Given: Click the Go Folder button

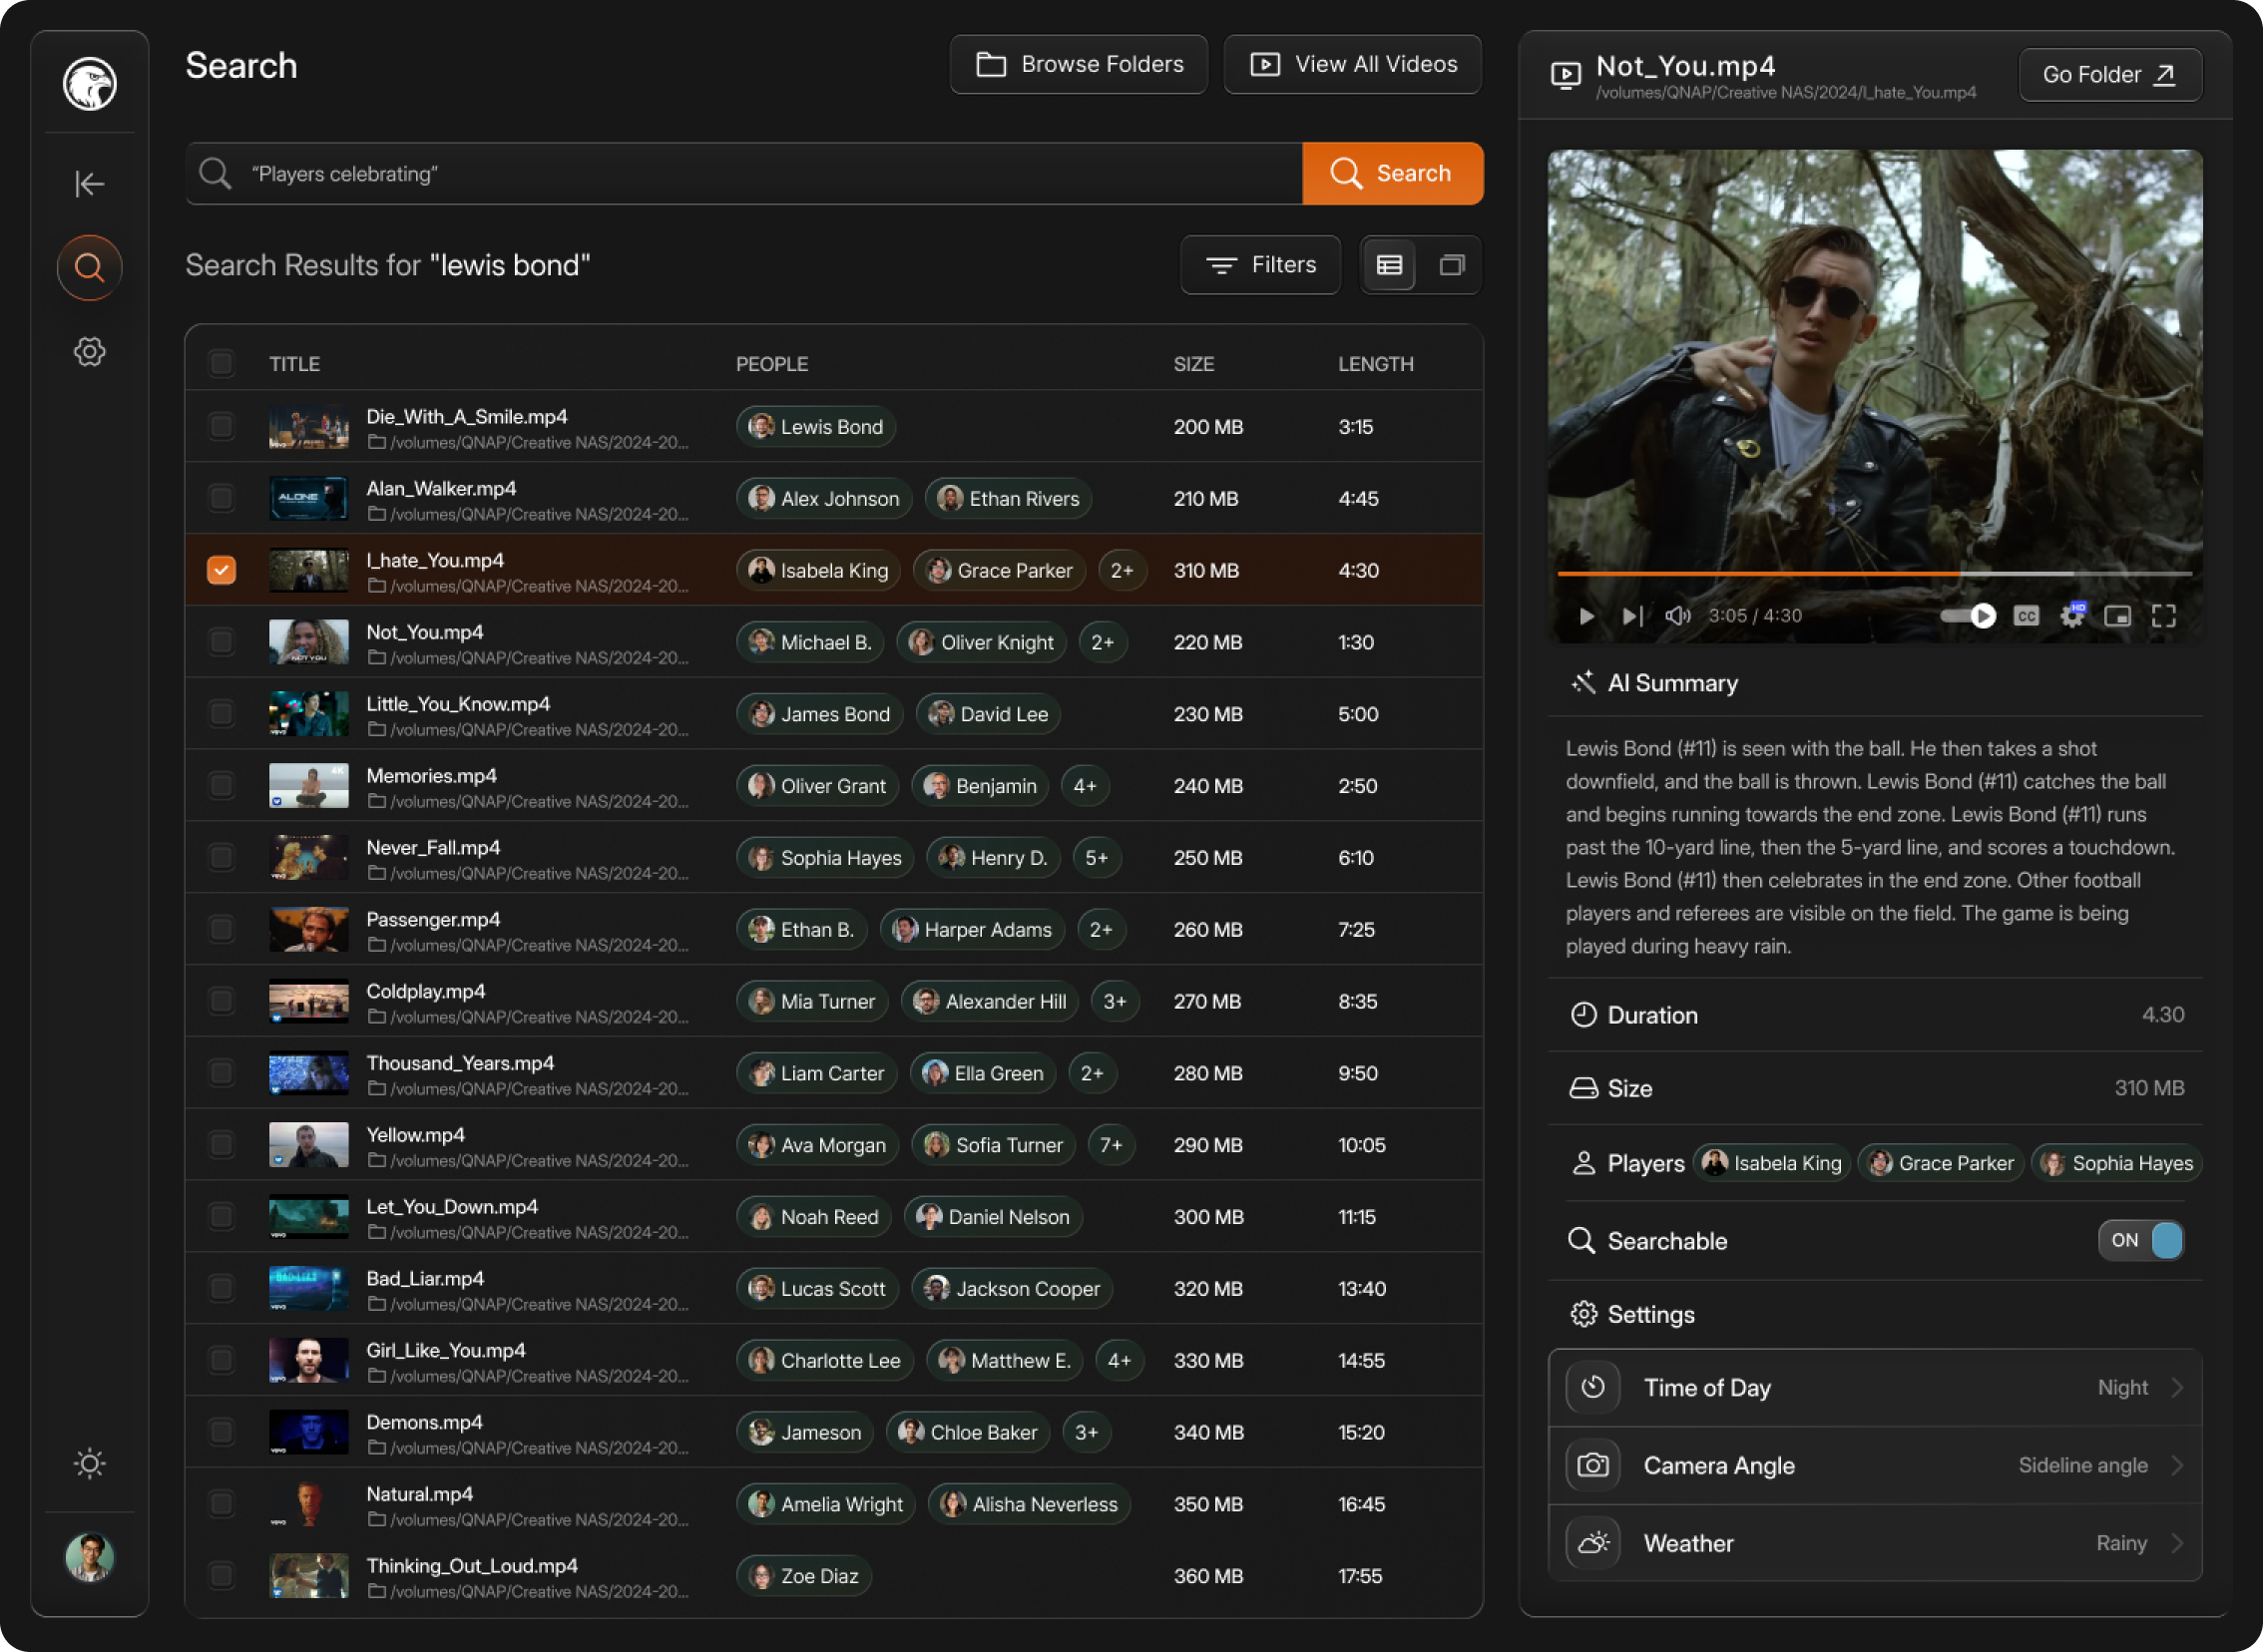Looking at the screenshot, I should tap(2110, 74).
